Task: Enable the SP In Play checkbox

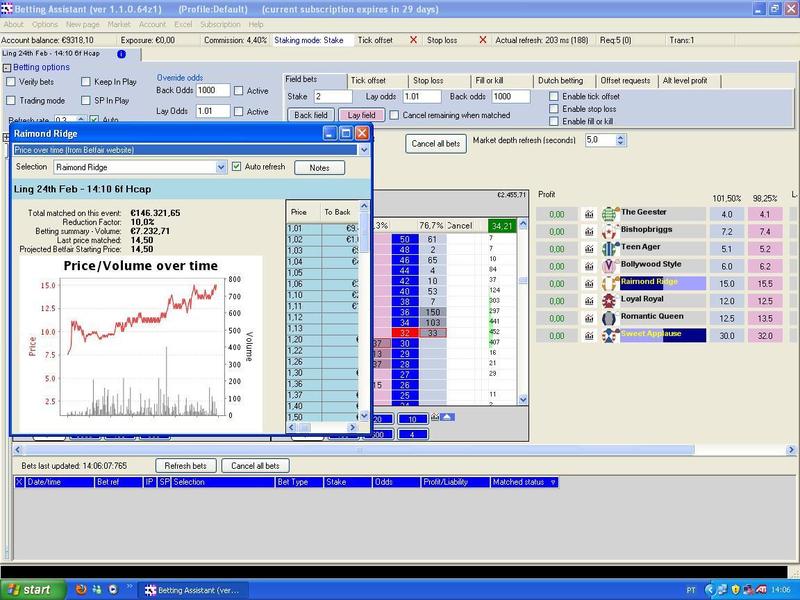Action: coord(86,101)
